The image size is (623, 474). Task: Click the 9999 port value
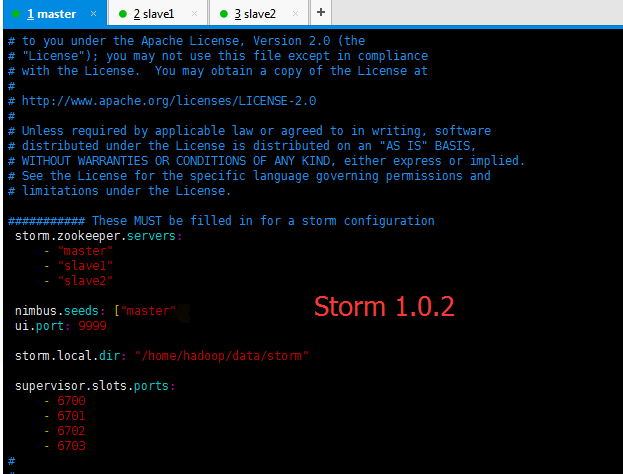pos(92,326)
